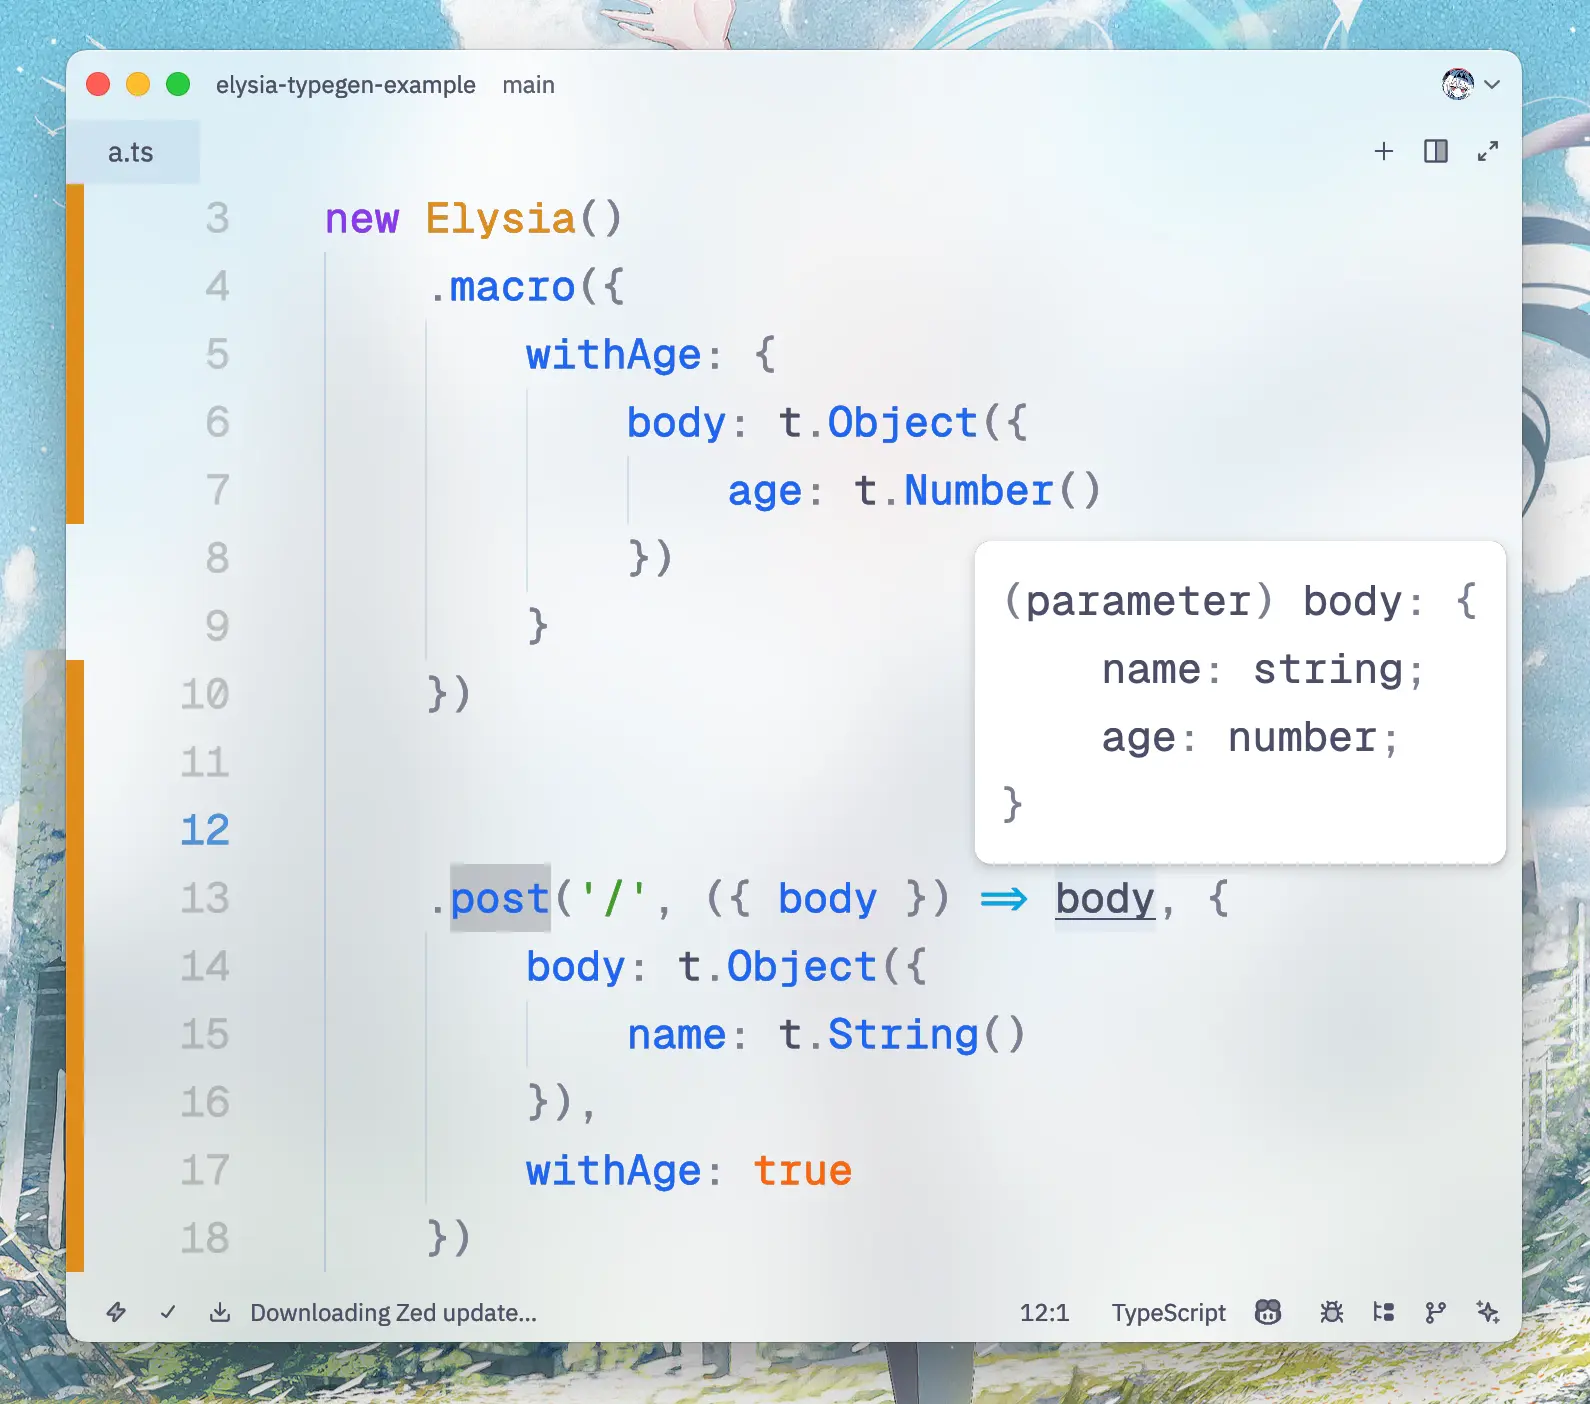Click the true value on line 17
1590x1404 pixels.
(802, 1170)
